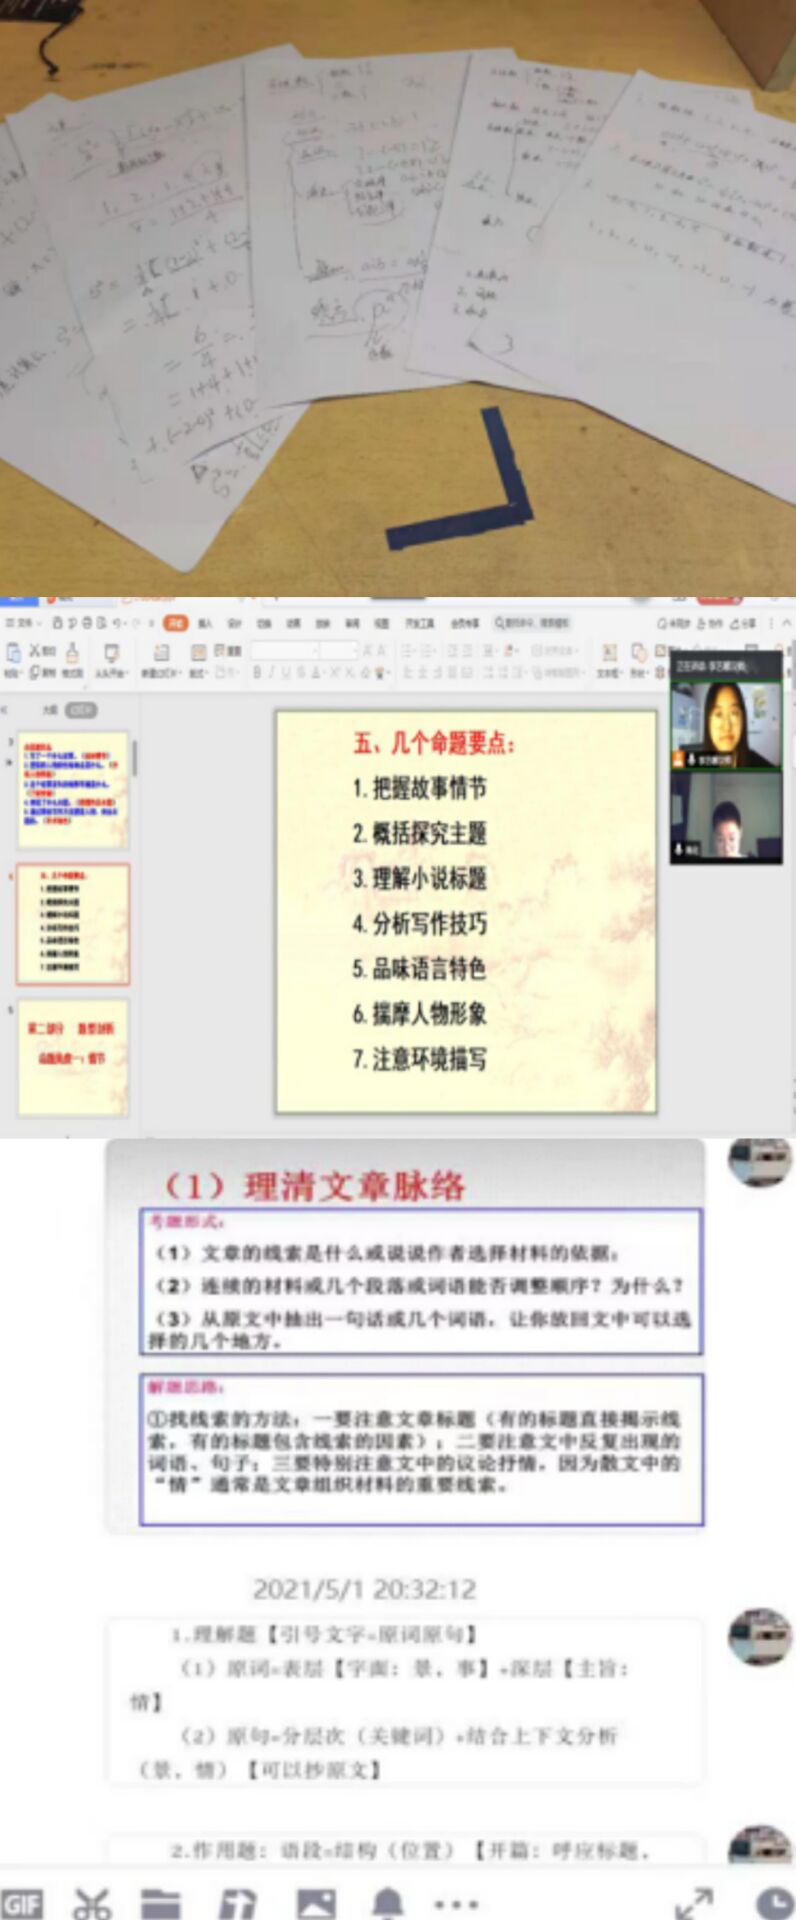Click the image picture send icon
Screen dimensions: 796x1920
[316, 1903]
